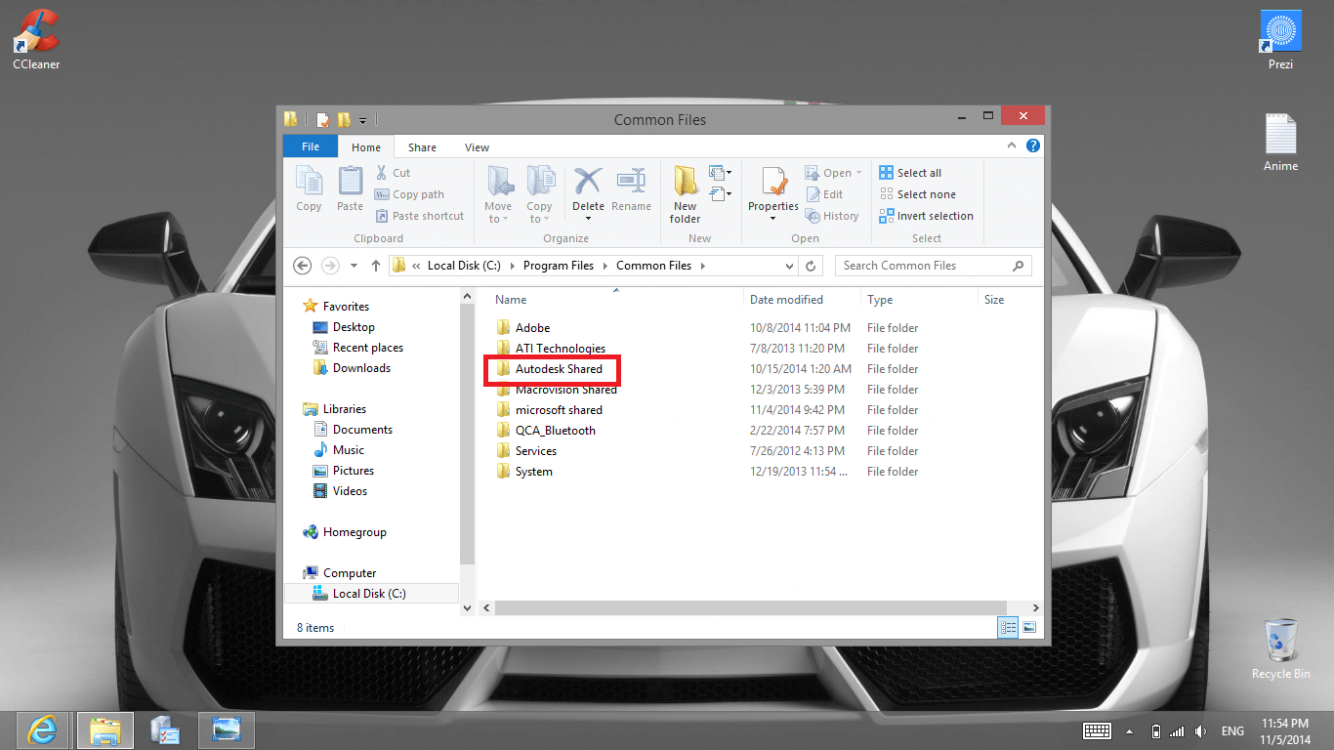Select the System folder
The height and width of the screenshot is (750, 1334).
point(524,472)
